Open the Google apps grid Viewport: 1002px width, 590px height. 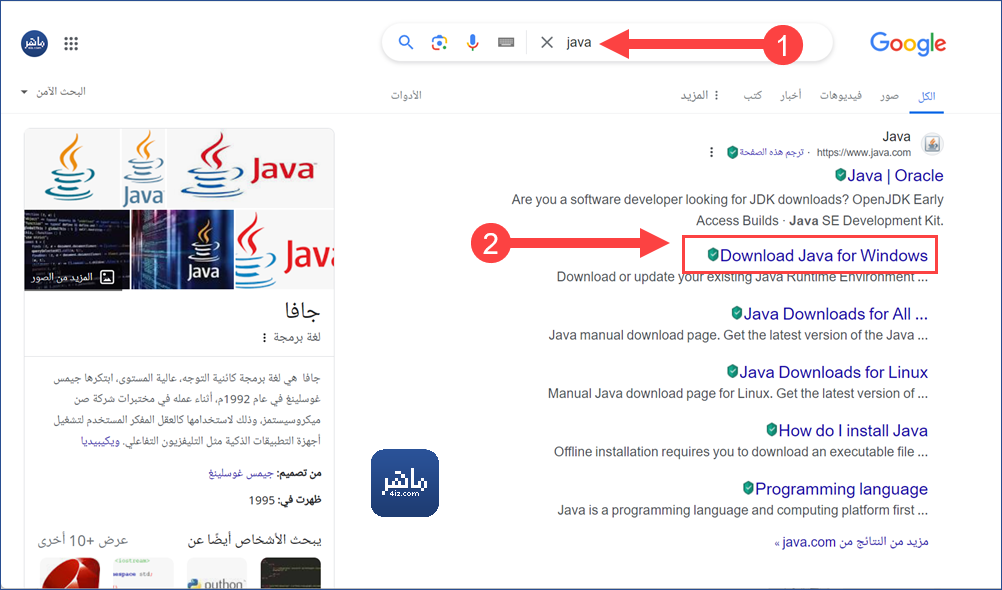(71, 43)
